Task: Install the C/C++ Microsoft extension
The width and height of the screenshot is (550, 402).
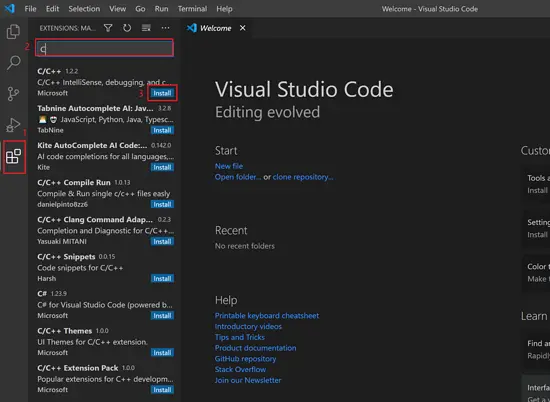Action: 162,93
